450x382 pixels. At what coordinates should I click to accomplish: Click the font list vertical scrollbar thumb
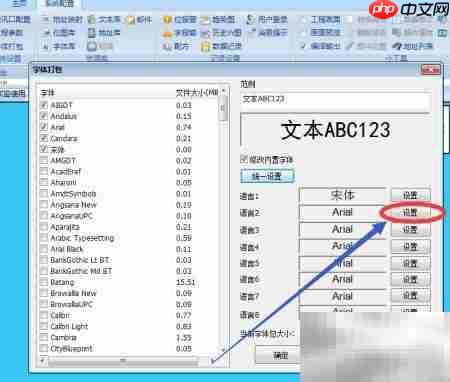pos(223,109)
